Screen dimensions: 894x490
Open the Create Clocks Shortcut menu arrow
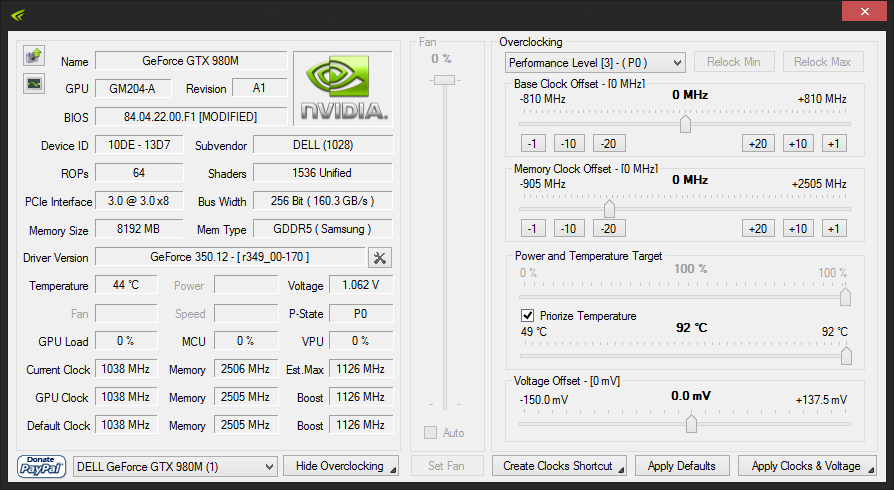621,470
